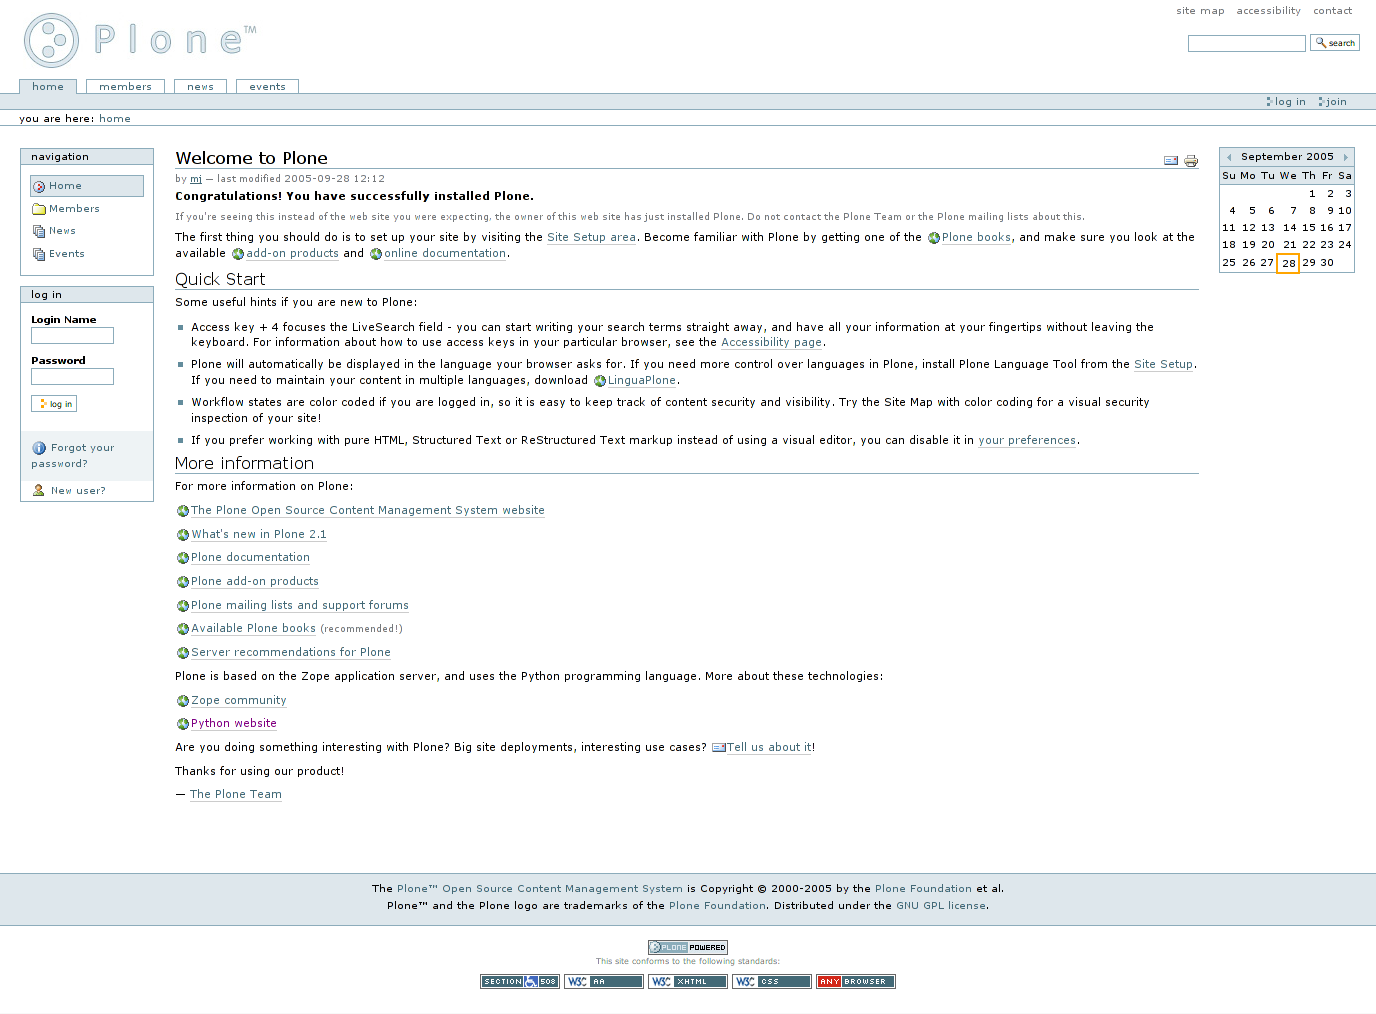Go to next month in calendar

tap(1345, 157)
